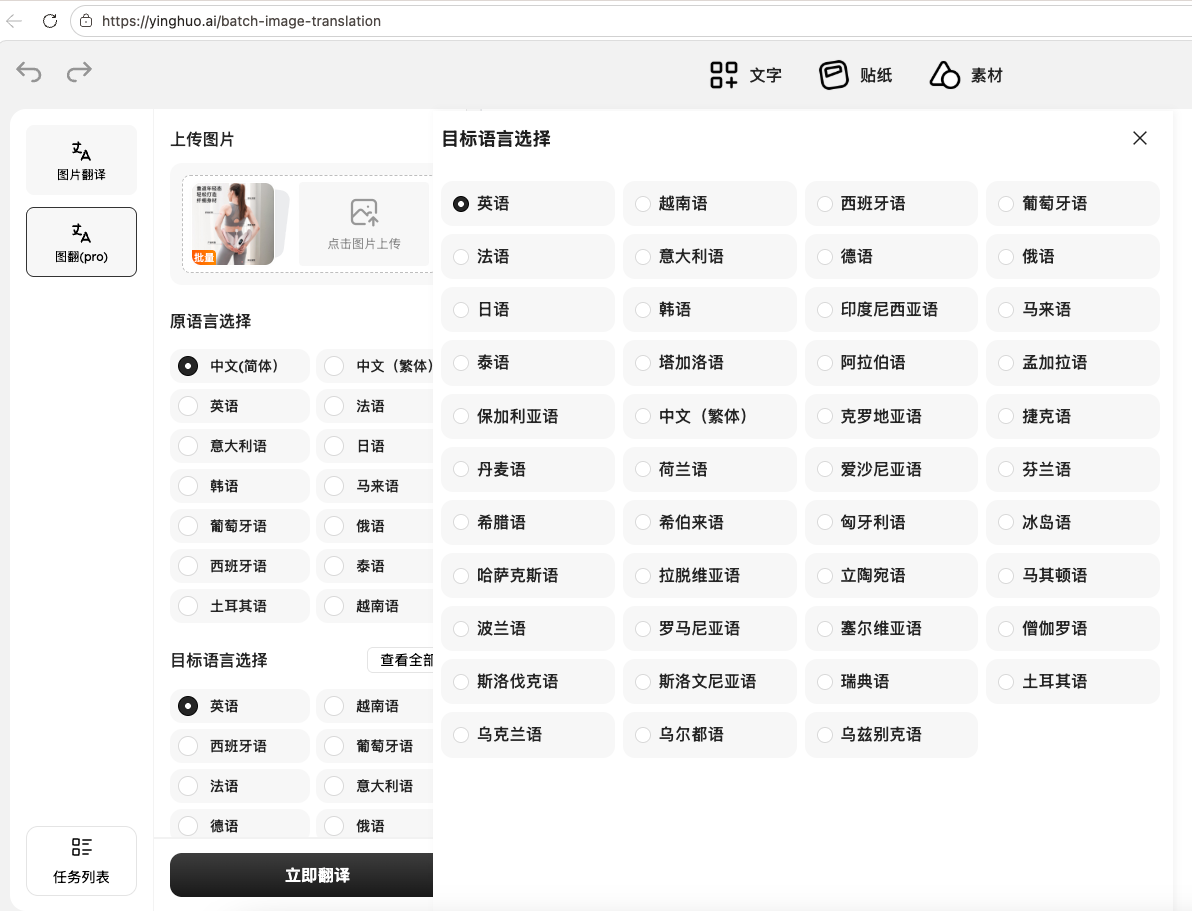Image resolution: width=1192 pixels, height=911 pixels.
Task: Click the undo arrow icon
Action: pyautogui.click(x=29, y=72)
